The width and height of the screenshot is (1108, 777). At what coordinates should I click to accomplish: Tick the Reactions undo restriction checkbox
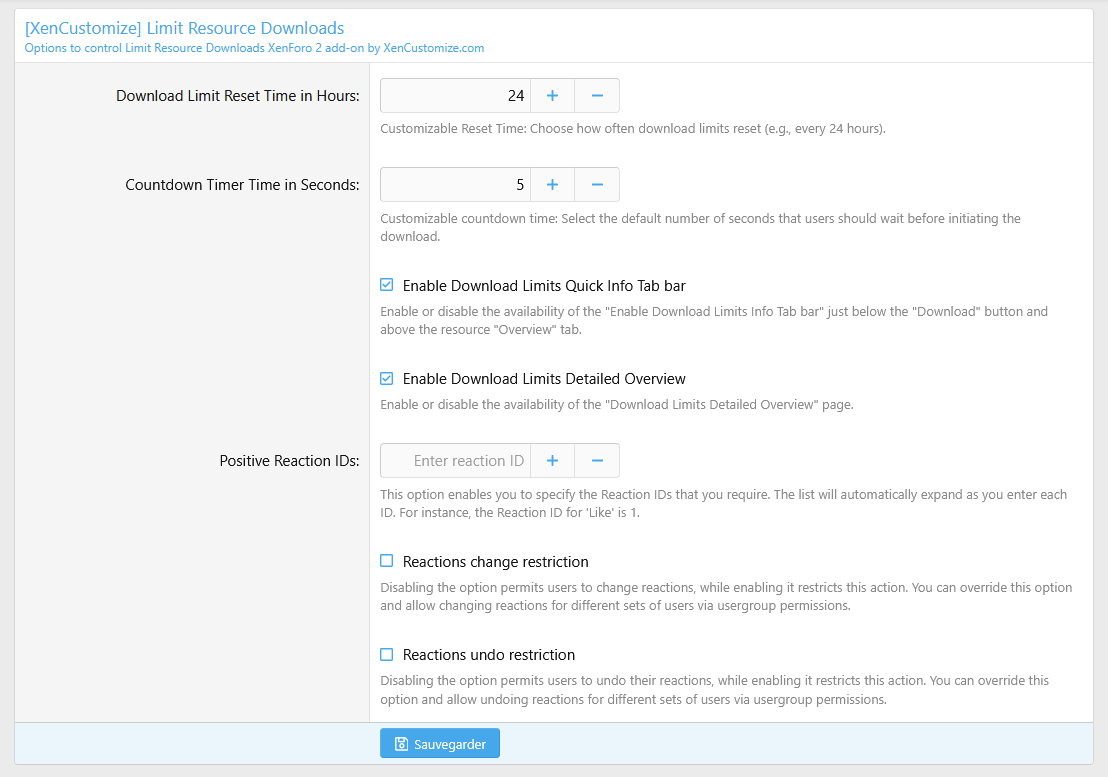coord(387,655)
